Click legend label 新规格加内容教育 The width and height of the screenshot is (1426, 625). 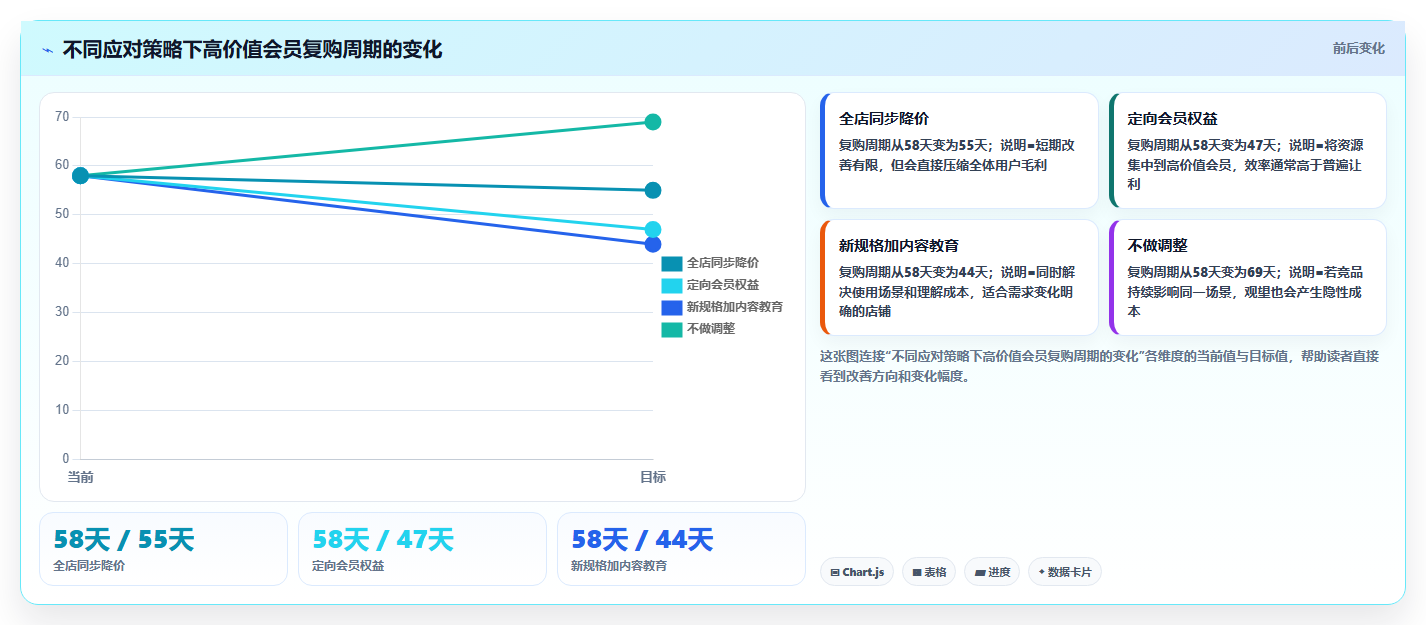735,307
